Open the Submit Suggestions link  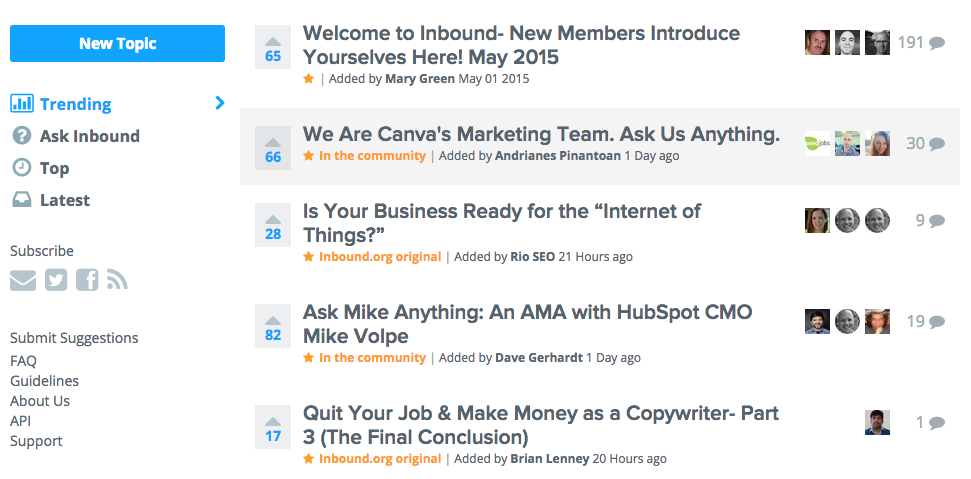pyautogui.click(x=74, y=338)
